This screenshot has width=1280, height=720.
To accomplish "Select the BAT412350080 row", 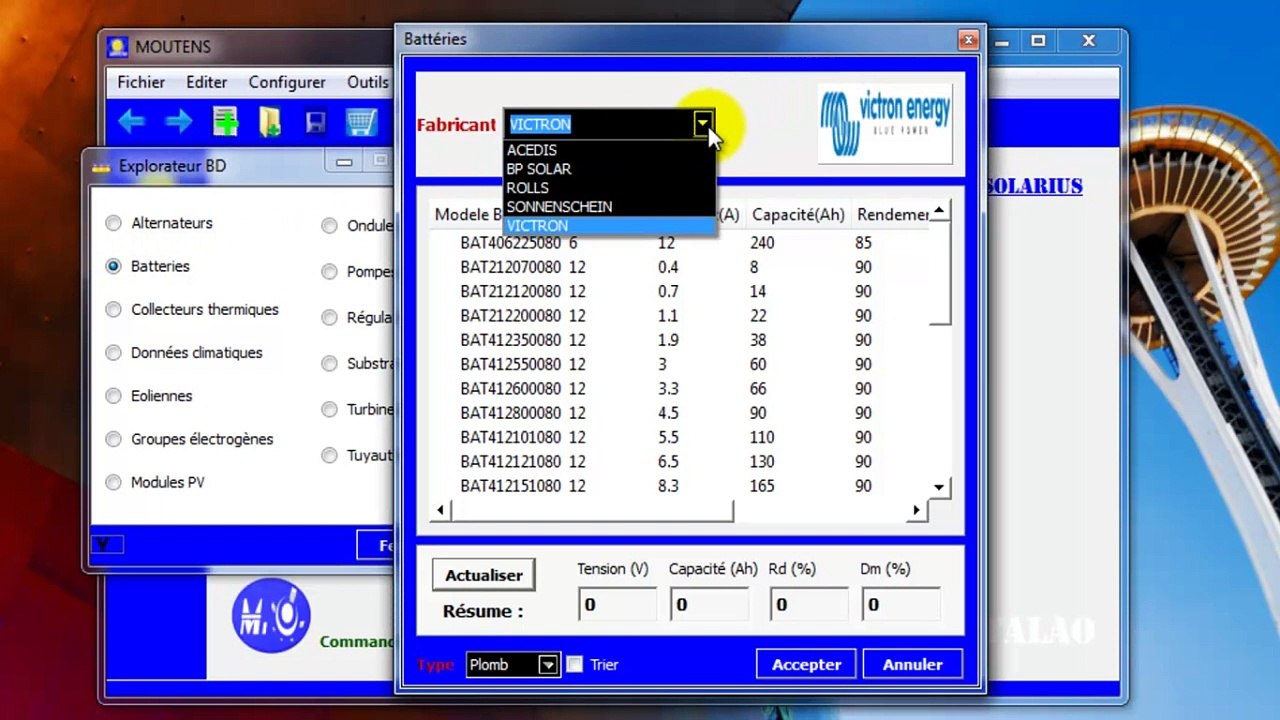I will click(680, 340).
